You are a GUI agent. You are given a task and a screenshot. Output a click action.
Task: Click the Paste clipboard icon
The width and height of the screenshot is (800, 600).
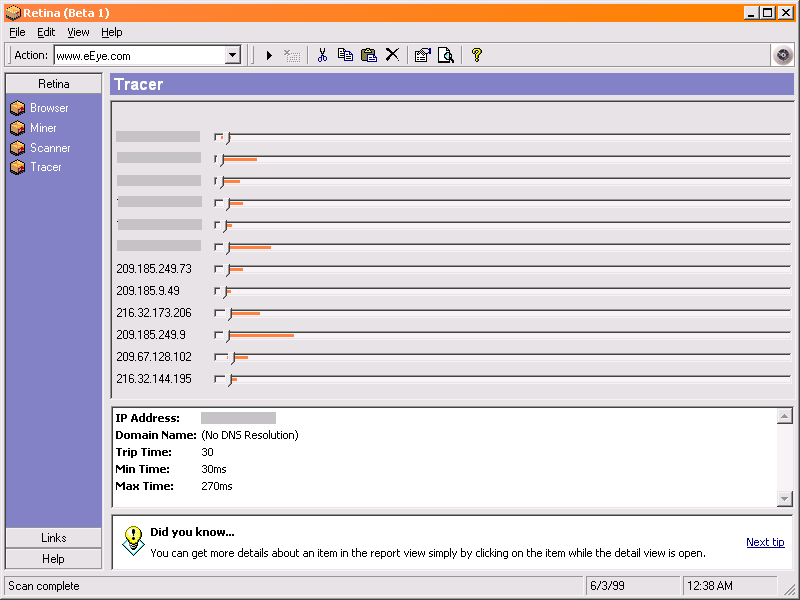coord(368,55)
